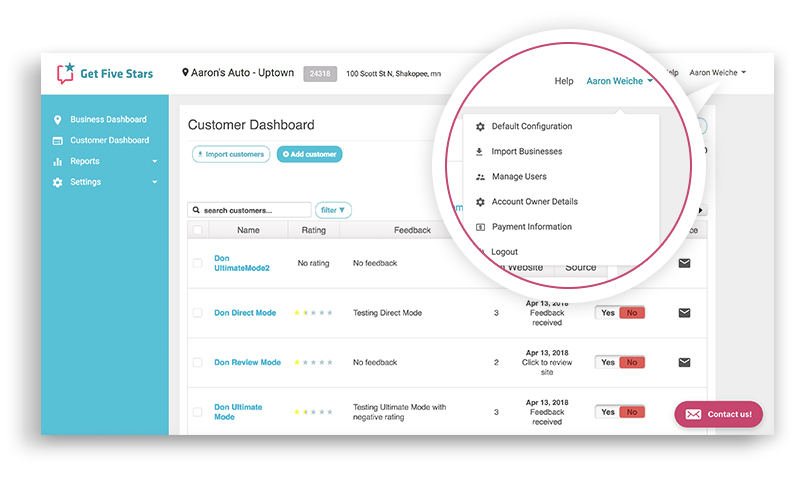The height and width of the screenshot is (497, 800).
Task: Open the Don Direct Mode customer link
Action: pos(245,313)
